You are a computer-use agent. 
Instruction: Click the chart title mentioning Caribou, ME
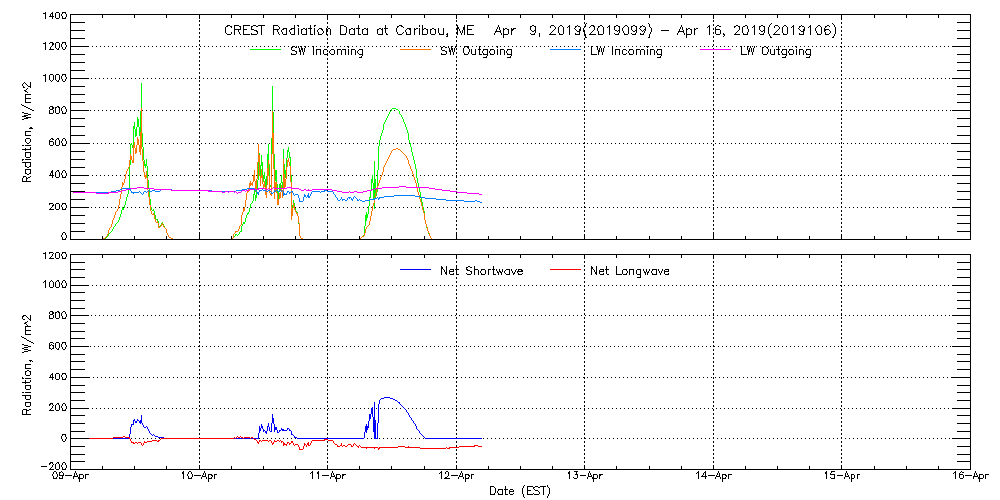[x=530, y=30]
